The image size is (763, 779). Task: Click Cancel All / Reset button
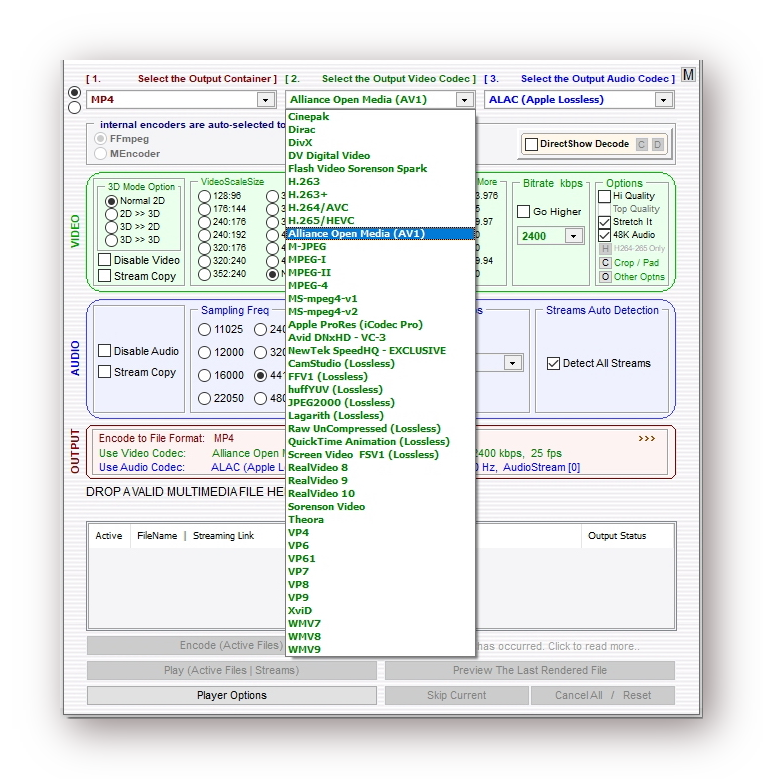pos(603,696)
